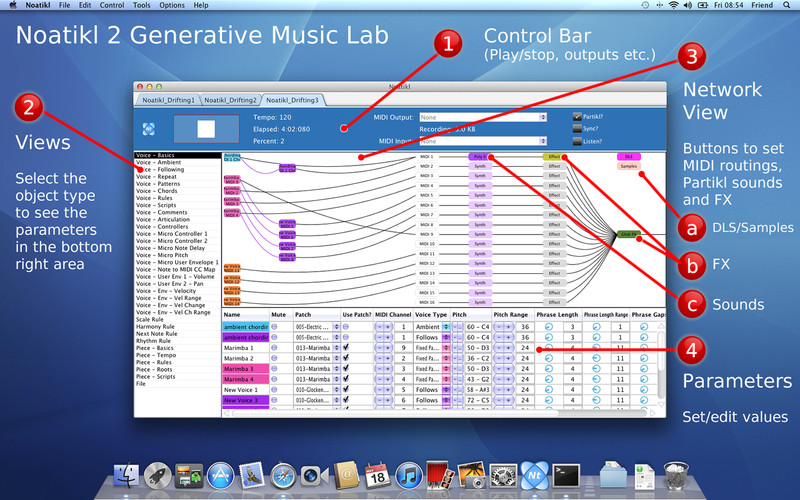800x500 pixels.
Task: Open Terminal from the dock
Action: coord(566,476)
